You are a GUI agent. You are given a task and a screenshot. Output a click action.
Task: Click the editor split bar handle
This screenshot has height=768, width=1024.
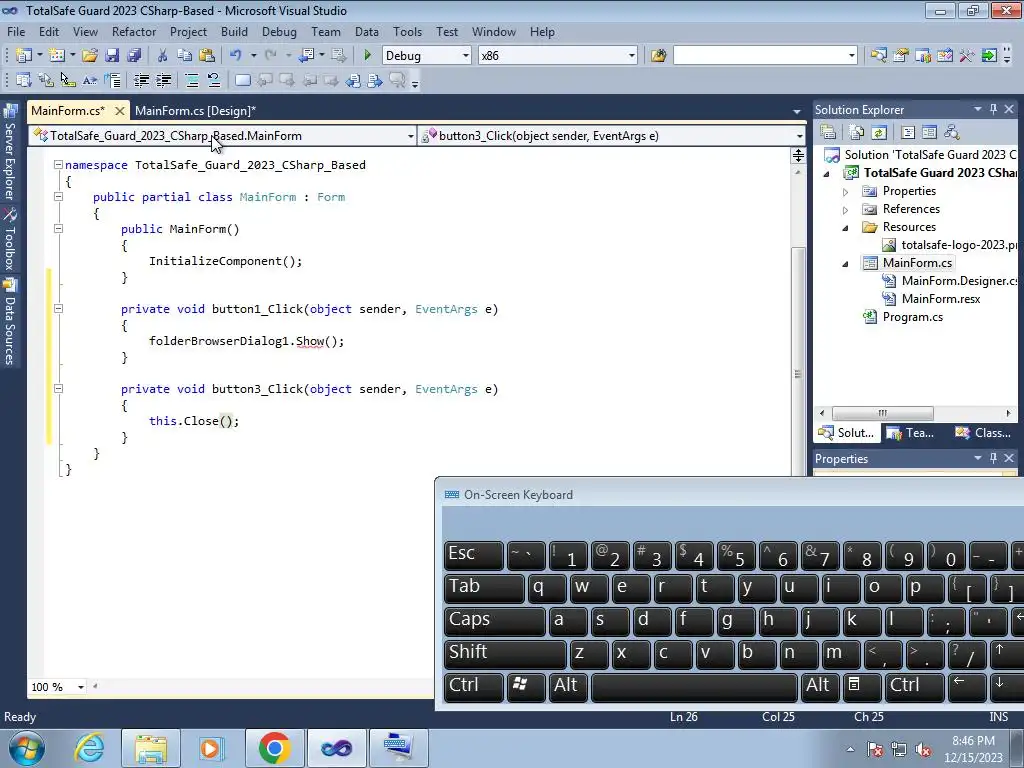(x=798, y=155)
